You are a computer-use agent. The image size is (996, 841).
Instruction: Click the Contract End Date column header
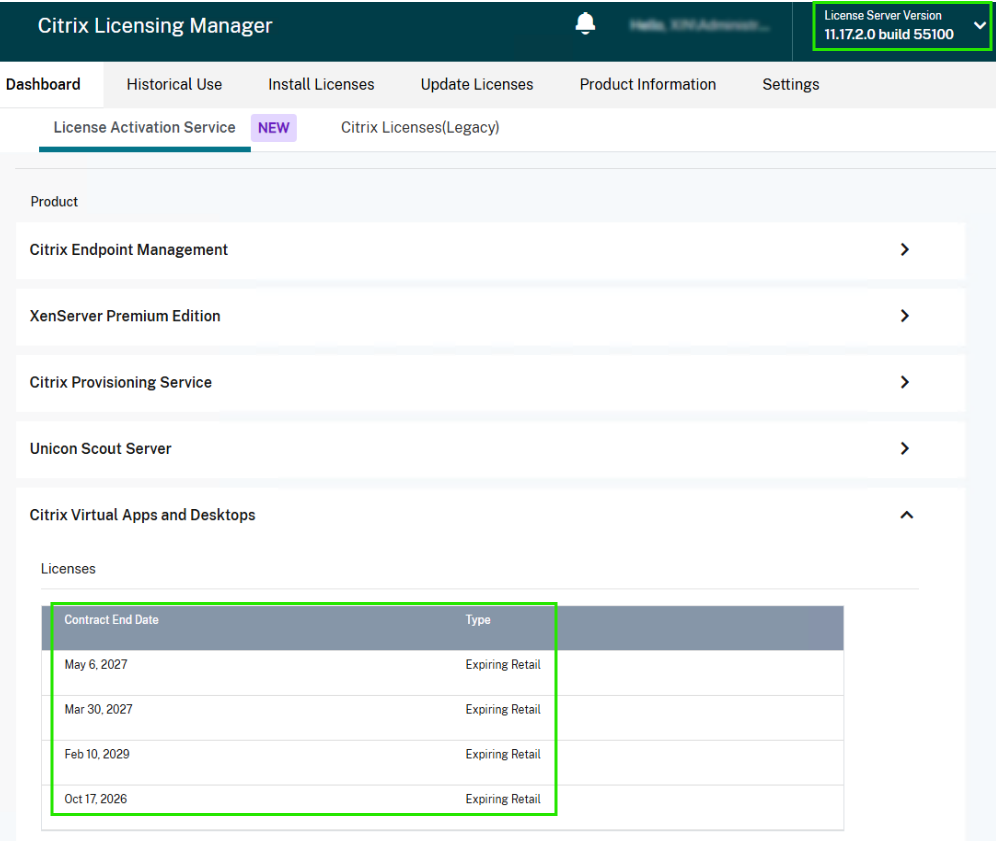(x=111, y=619)
